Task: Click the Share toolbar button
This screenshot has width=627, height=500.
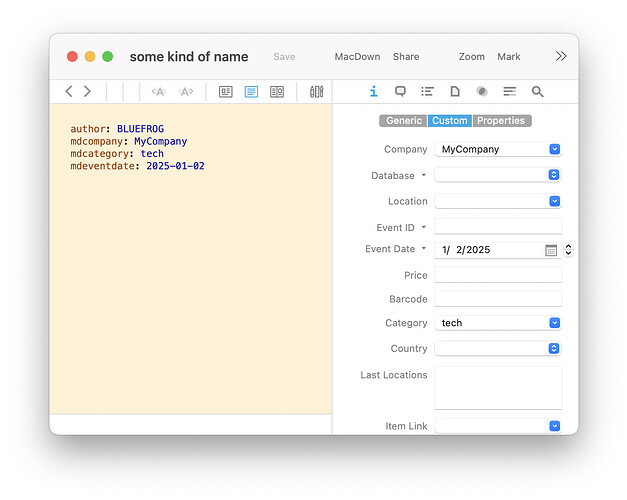Action: (x=406, y=57)
